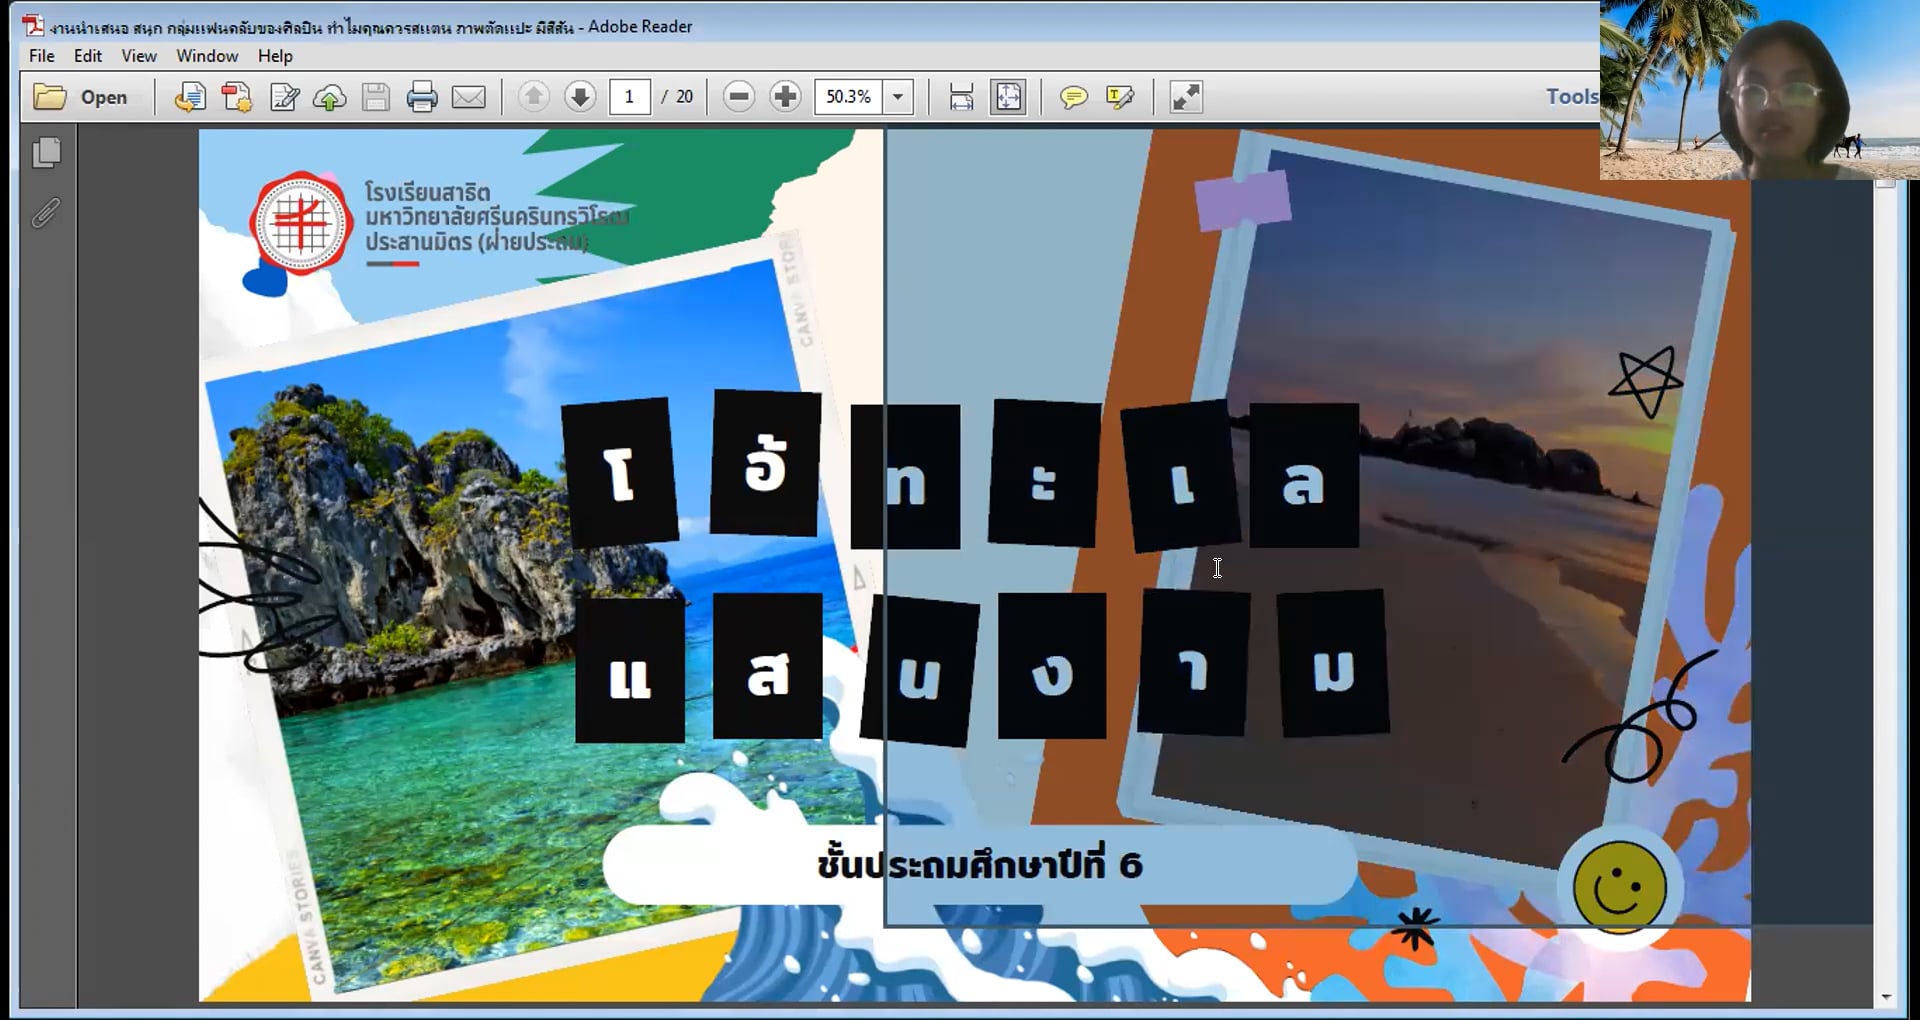Show the Page Thumbnails panel

(46, 153)
